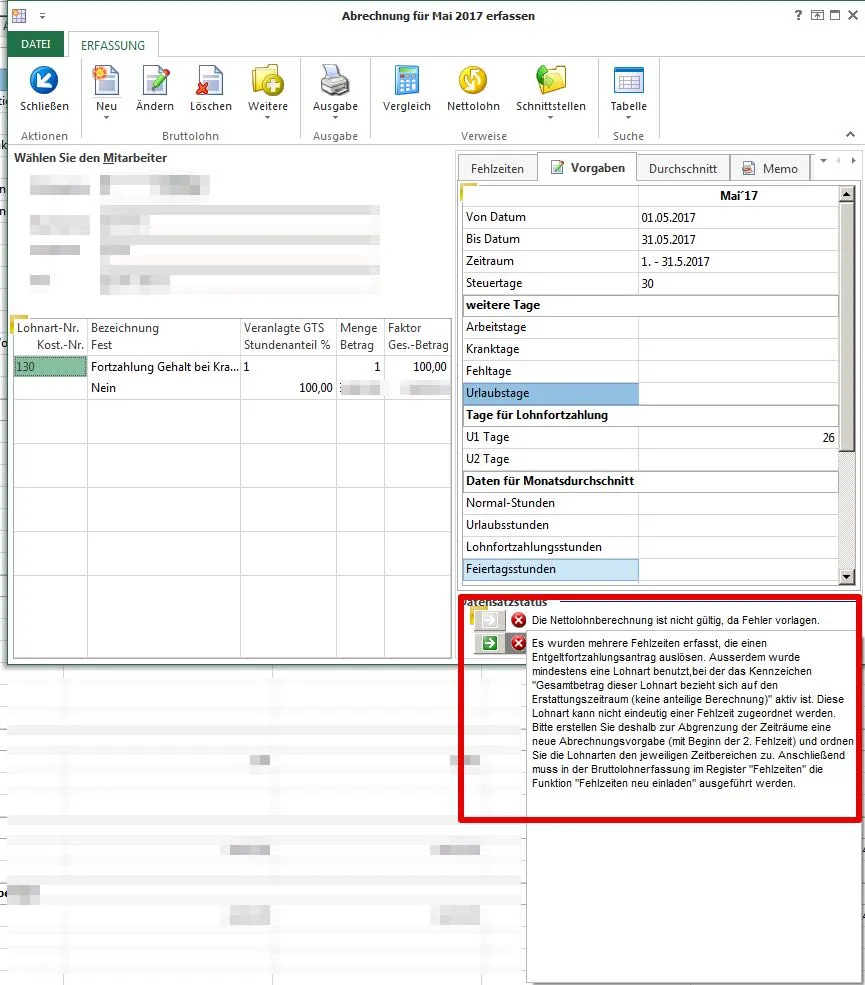The image size is (865, 985).
Task: Click the Löschen icon in Bruttolohn
Action: [210, 81]
